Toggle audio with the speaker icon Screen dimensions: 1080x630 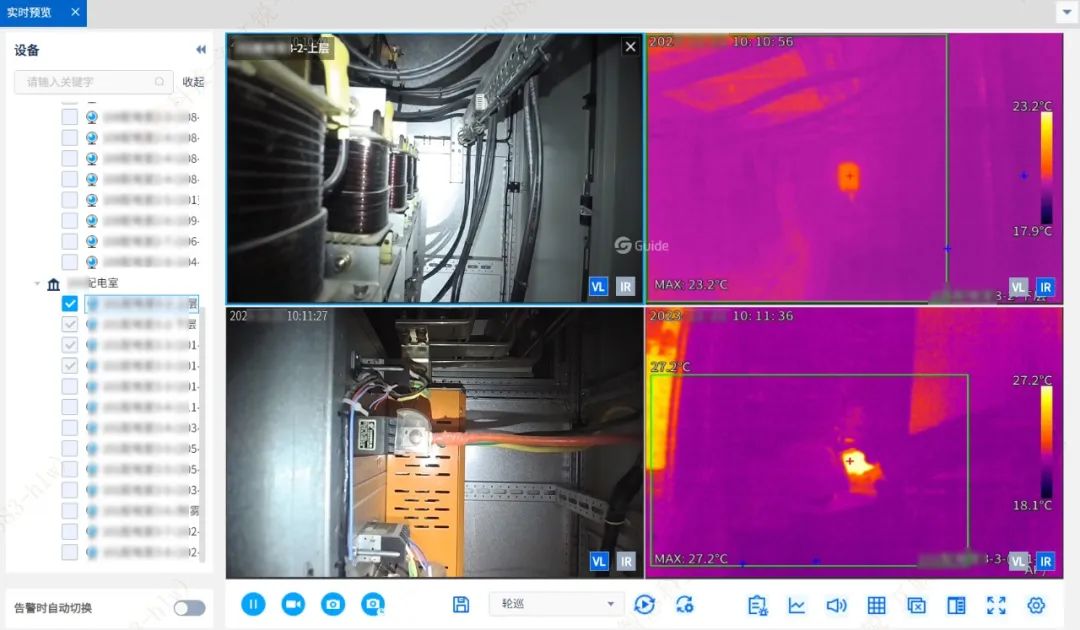pyautogui.click(x=836, y=605)
